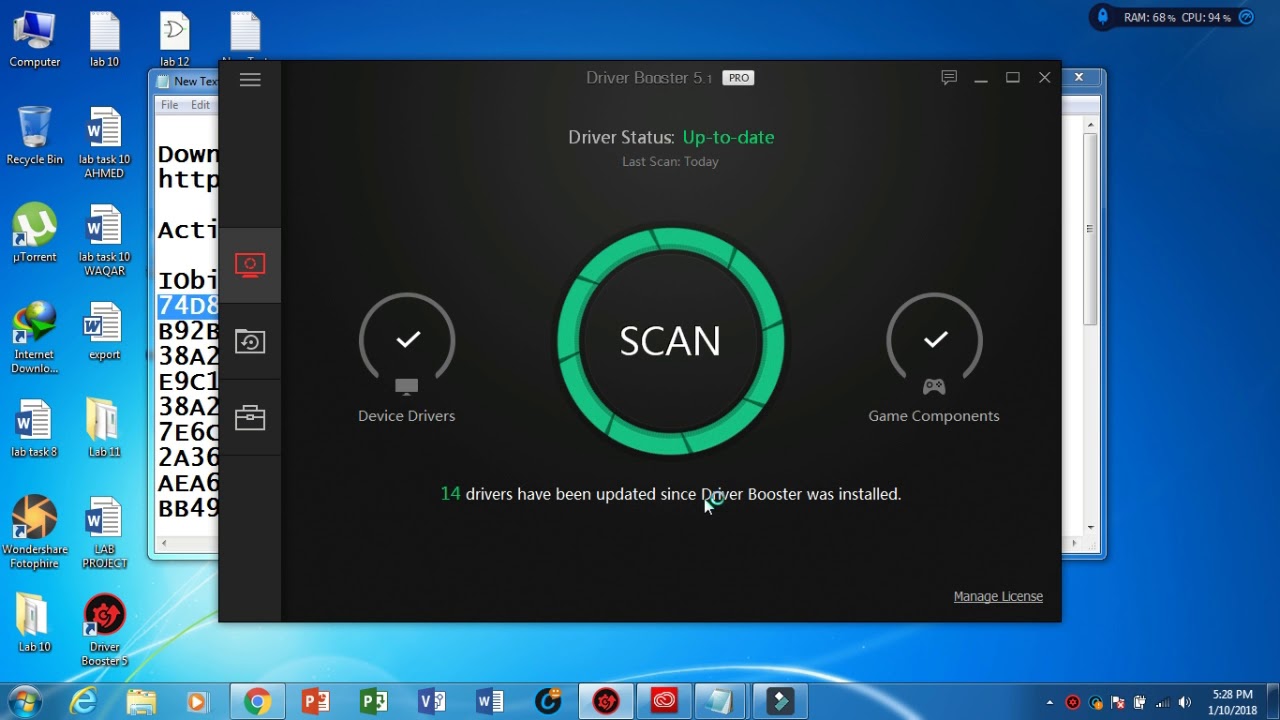Select the Recycle Bin desktop icon
The height and width of the screenshot is (720, 1280).
point(35,136)
